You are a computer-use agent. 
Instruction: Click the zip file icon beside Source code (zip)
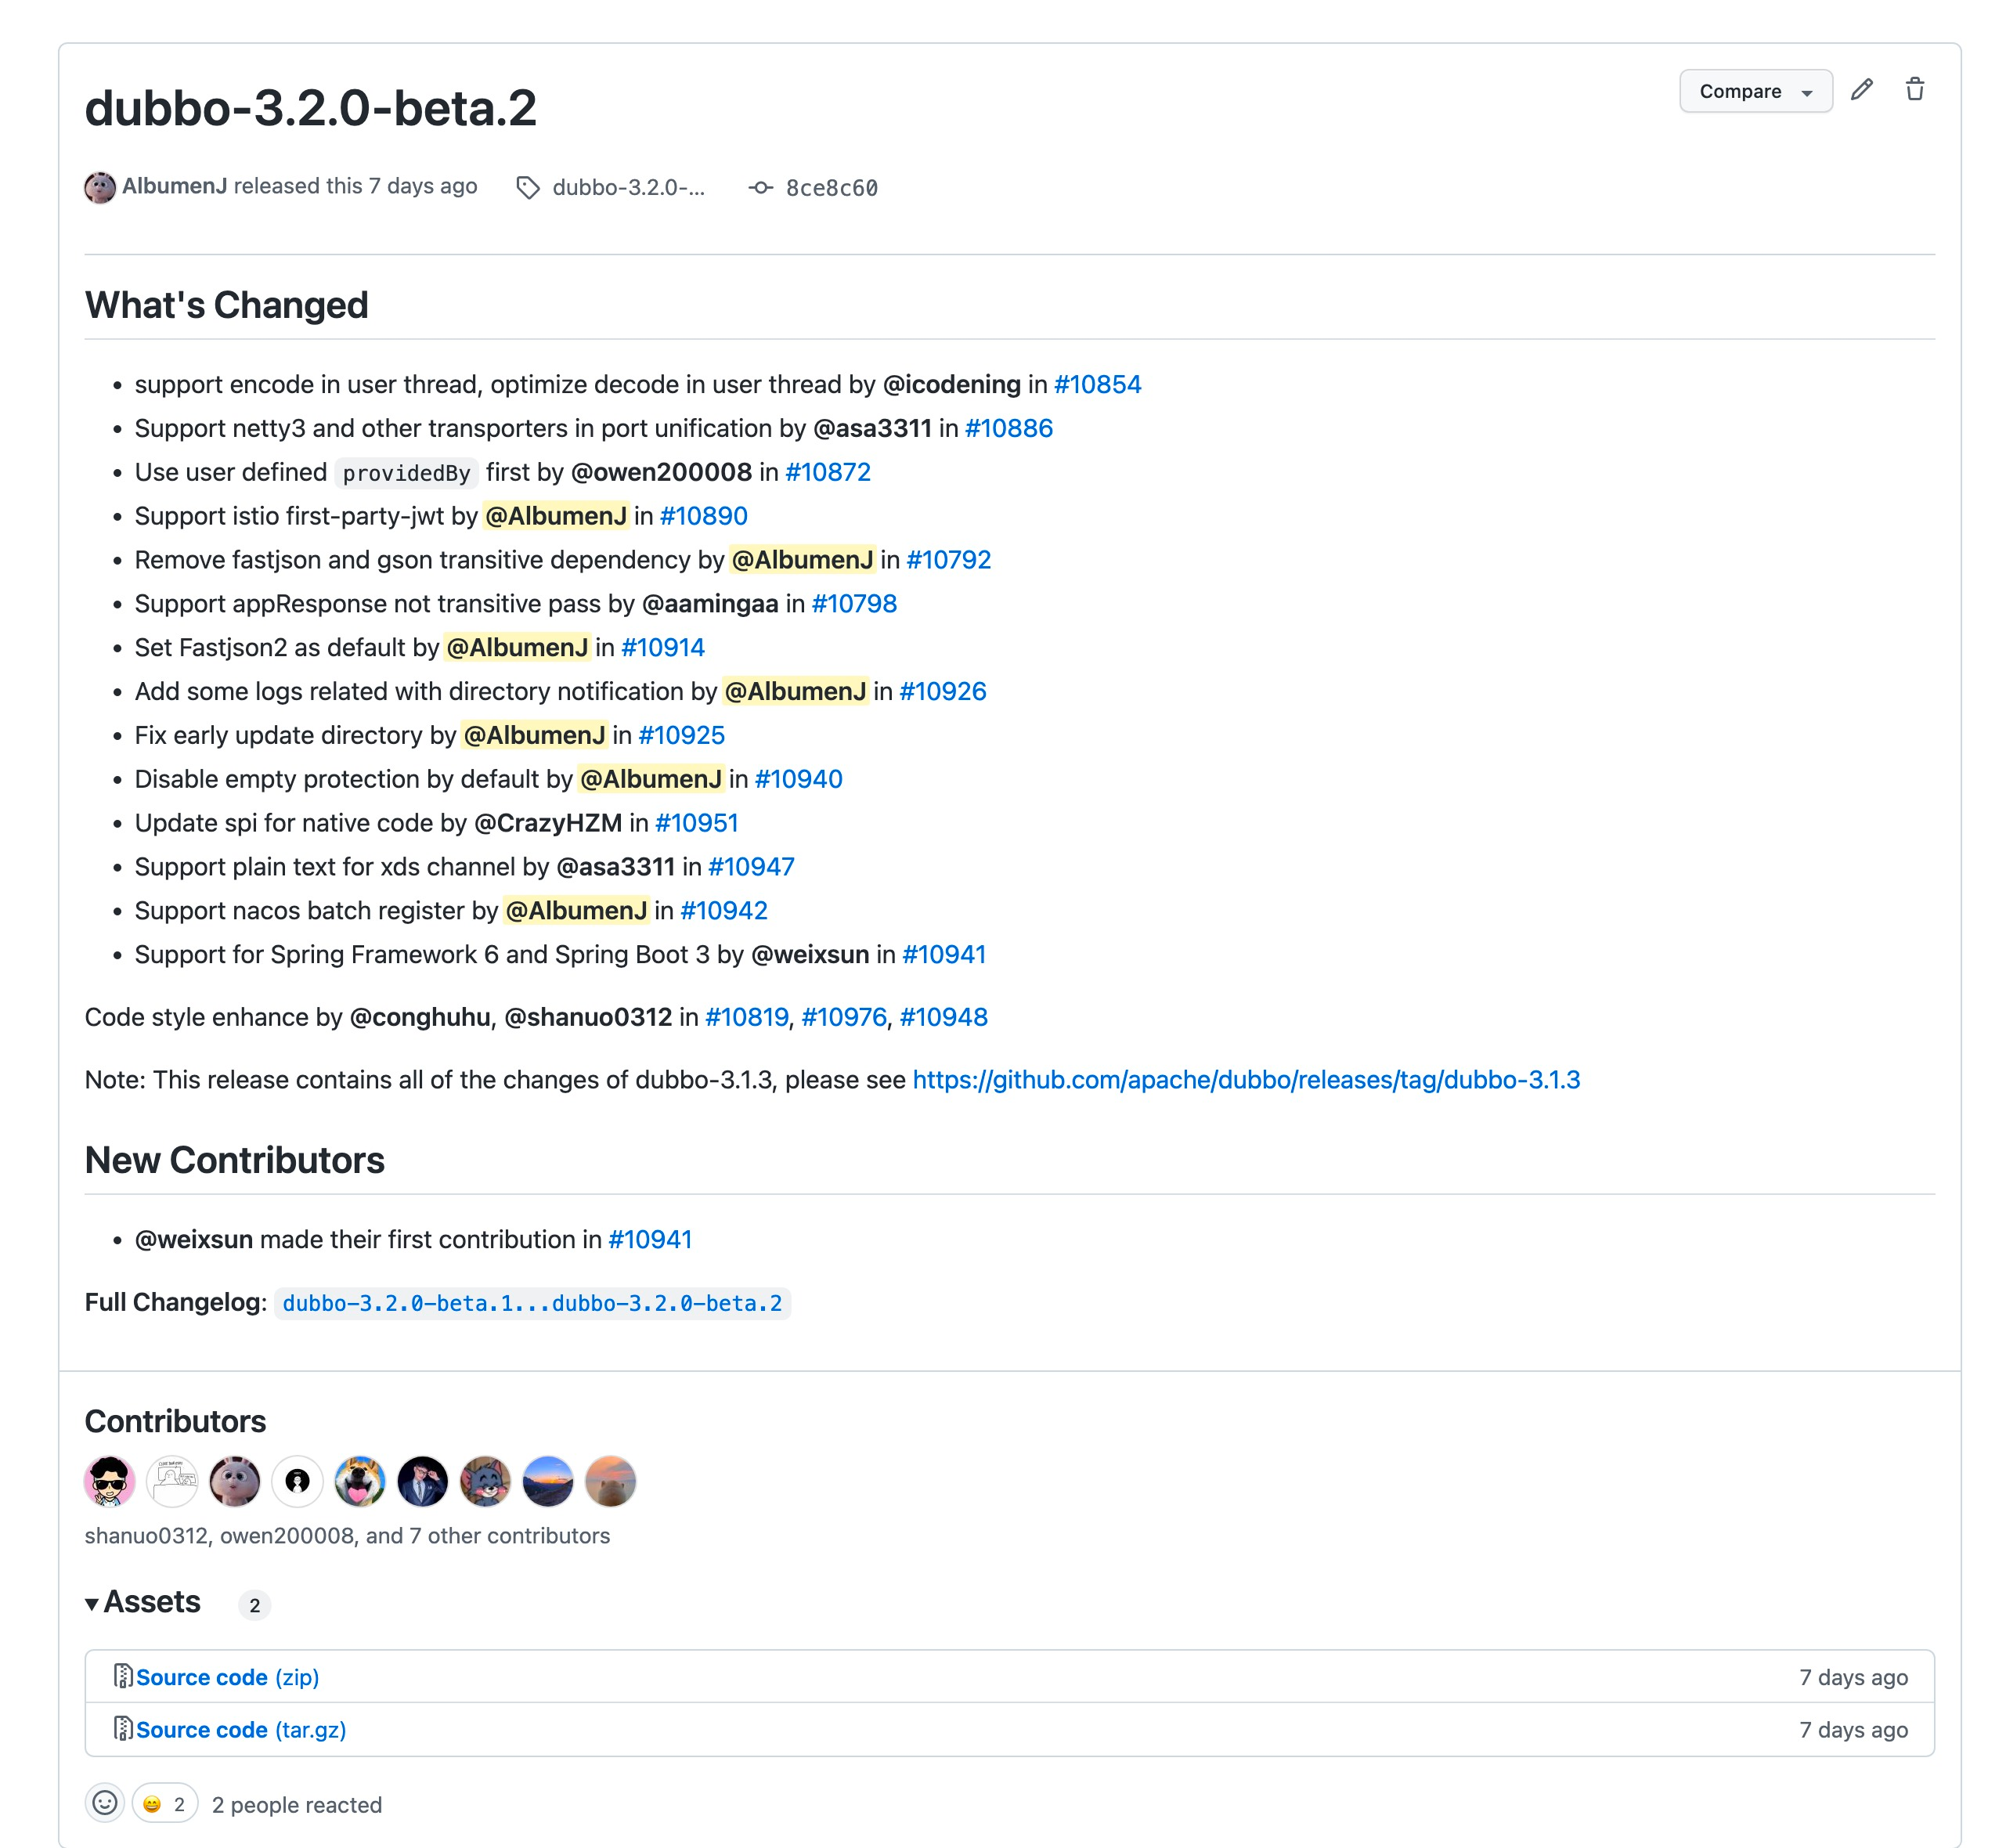(122, 1676)
